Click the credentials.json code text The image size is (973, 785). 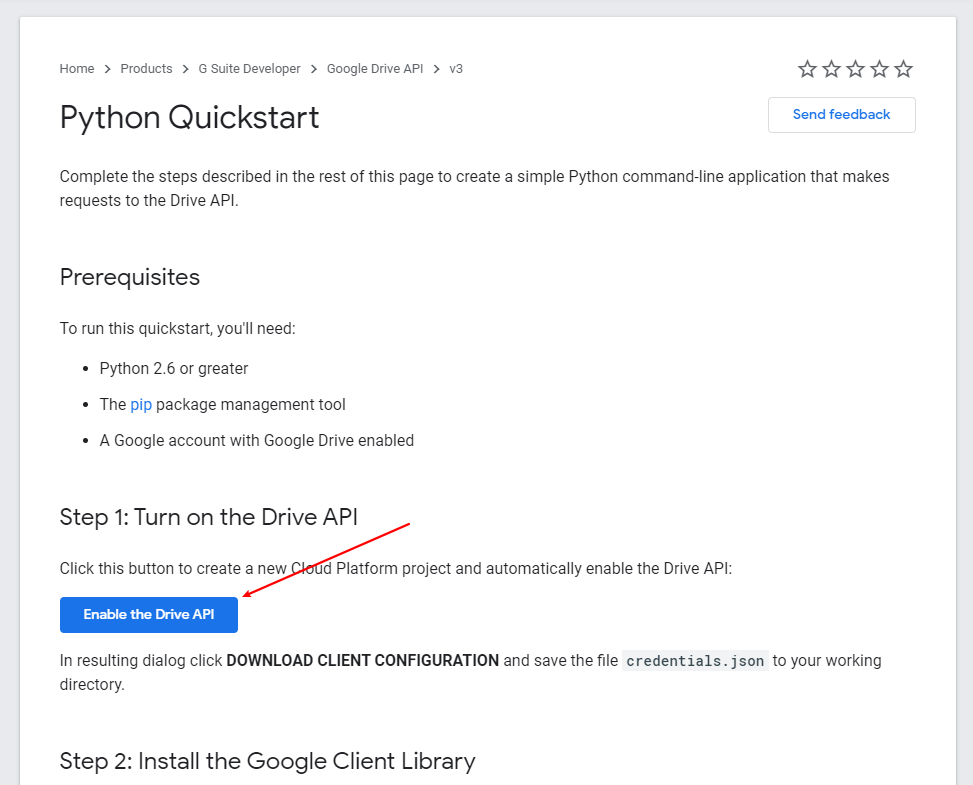695,661
